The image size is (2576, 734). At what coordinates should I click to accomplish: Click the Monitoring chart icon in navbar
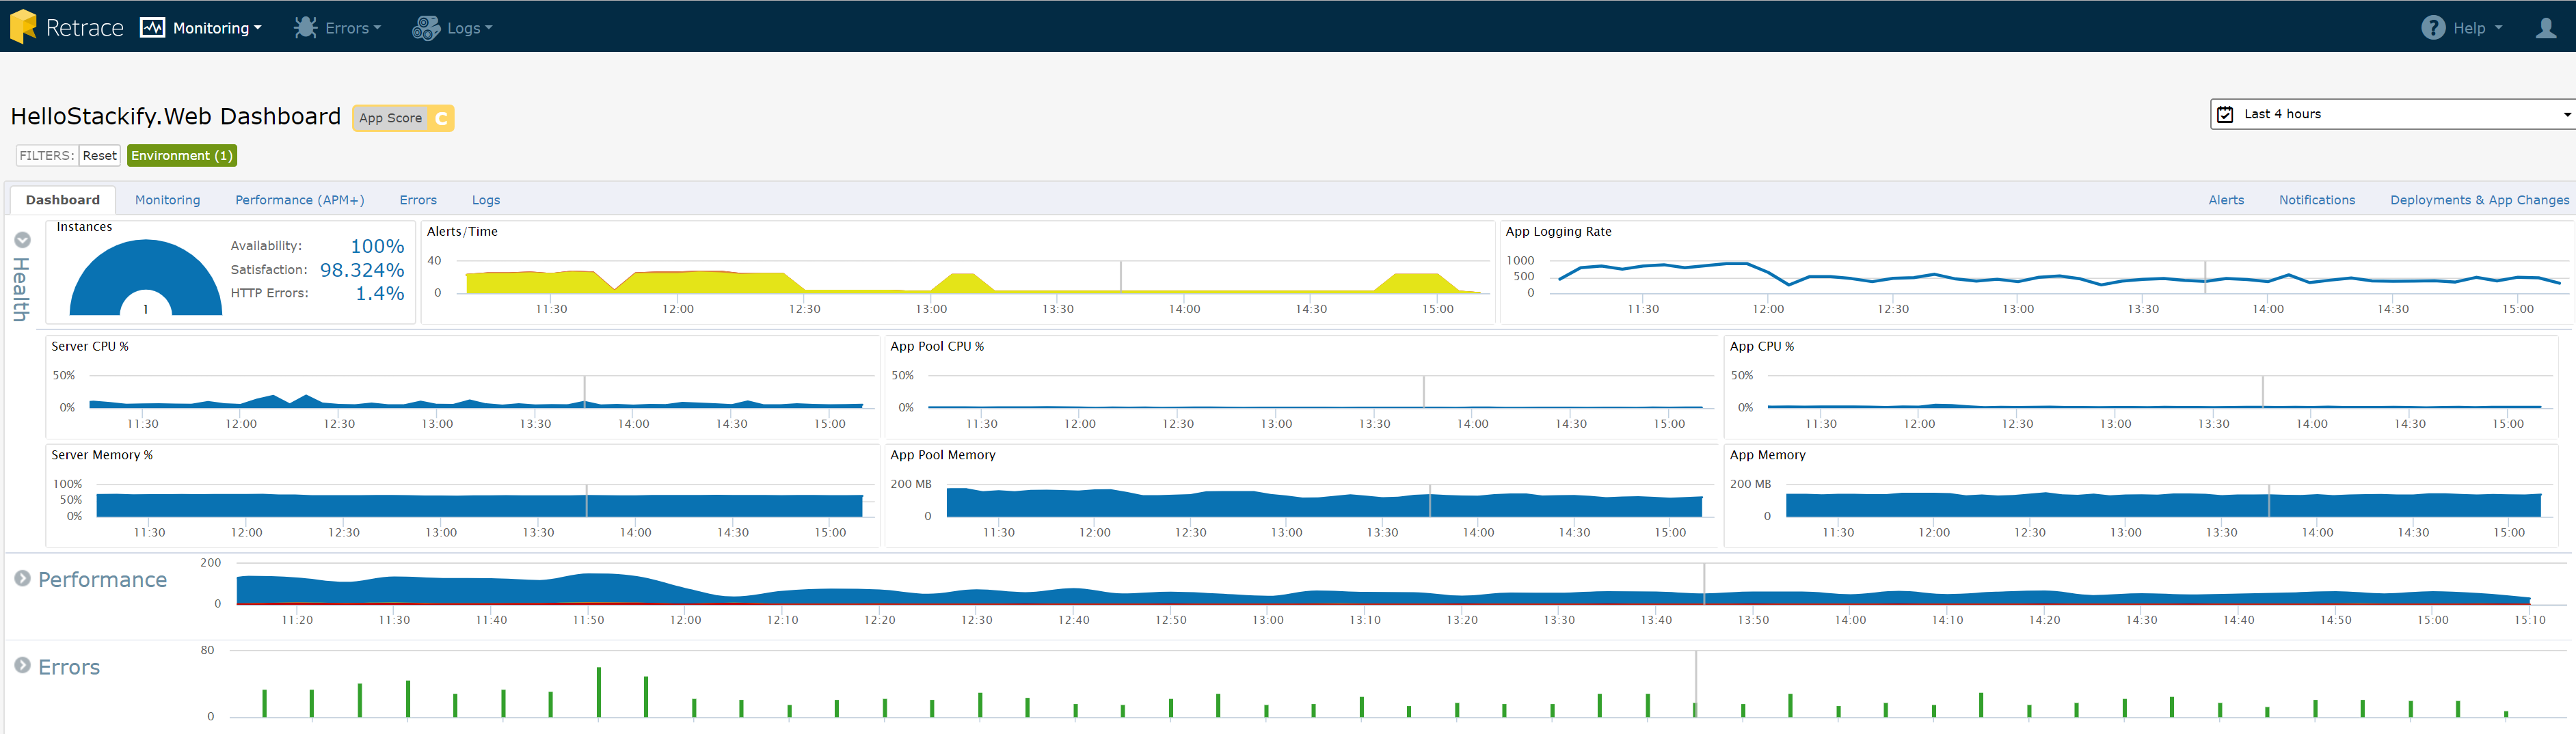coord(153,28)
